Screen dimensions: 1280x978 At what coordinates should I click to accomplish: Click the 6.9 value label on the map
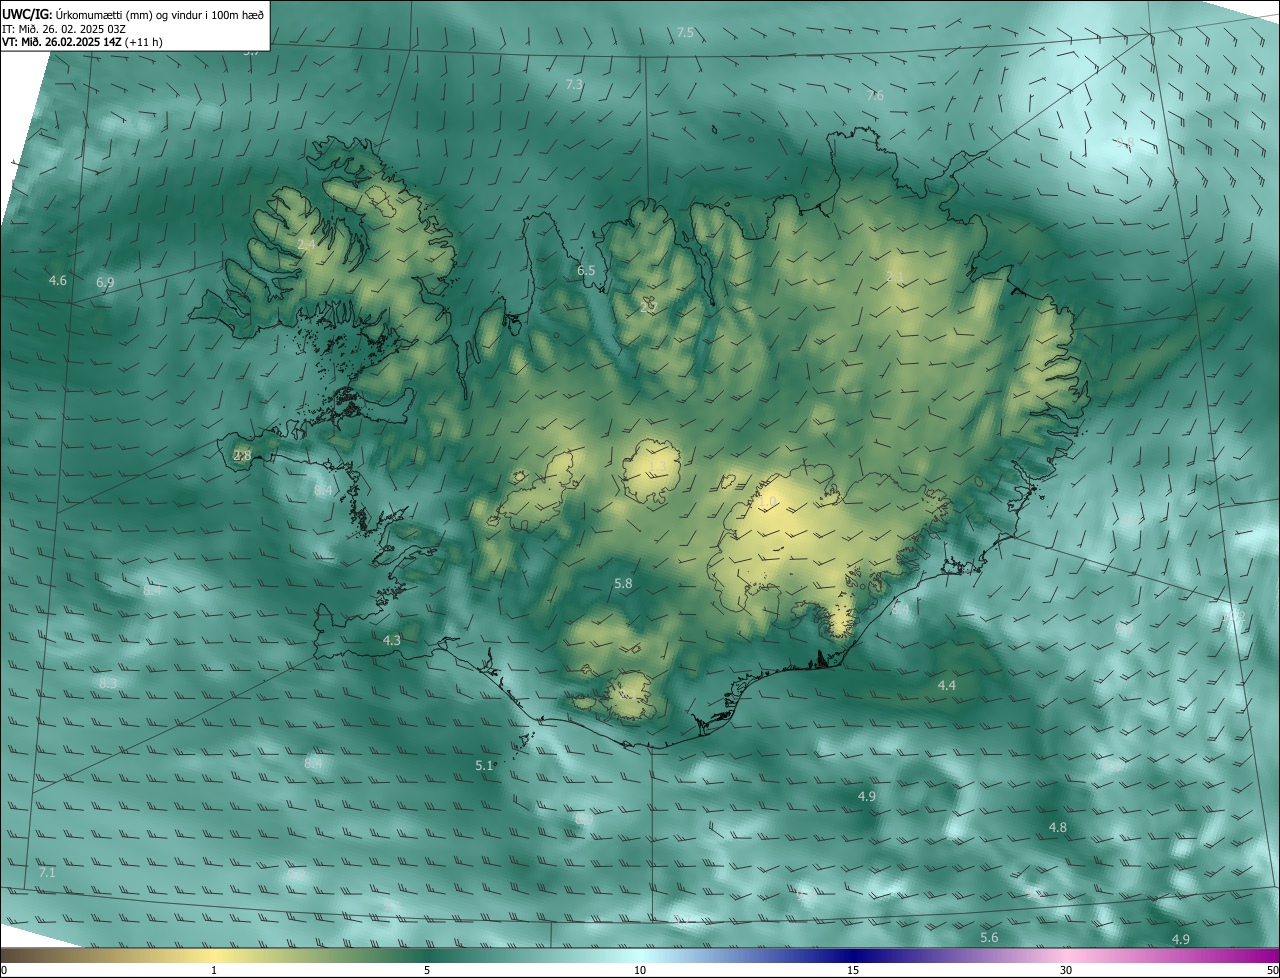(x=105, y=284)
